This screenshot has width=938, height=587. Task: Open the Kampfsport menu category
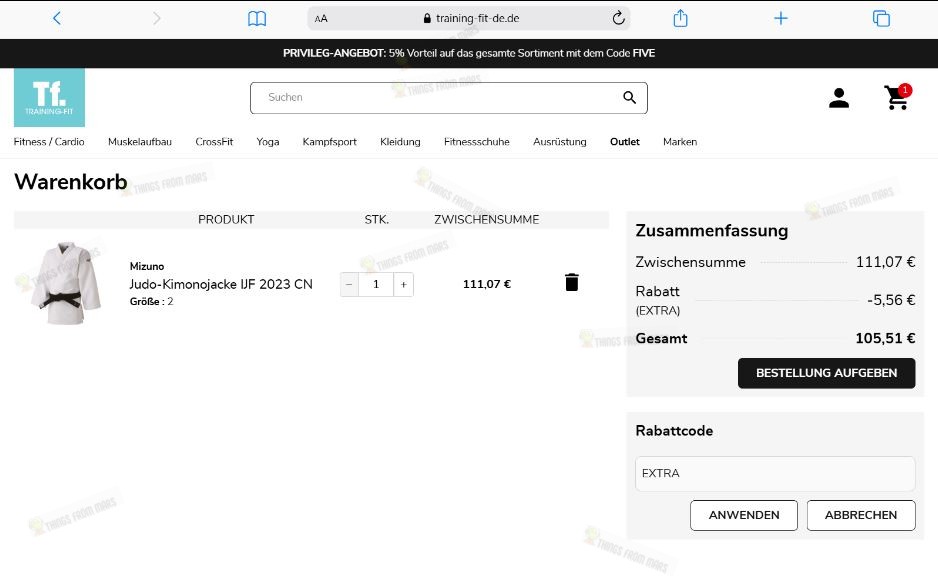329,142
